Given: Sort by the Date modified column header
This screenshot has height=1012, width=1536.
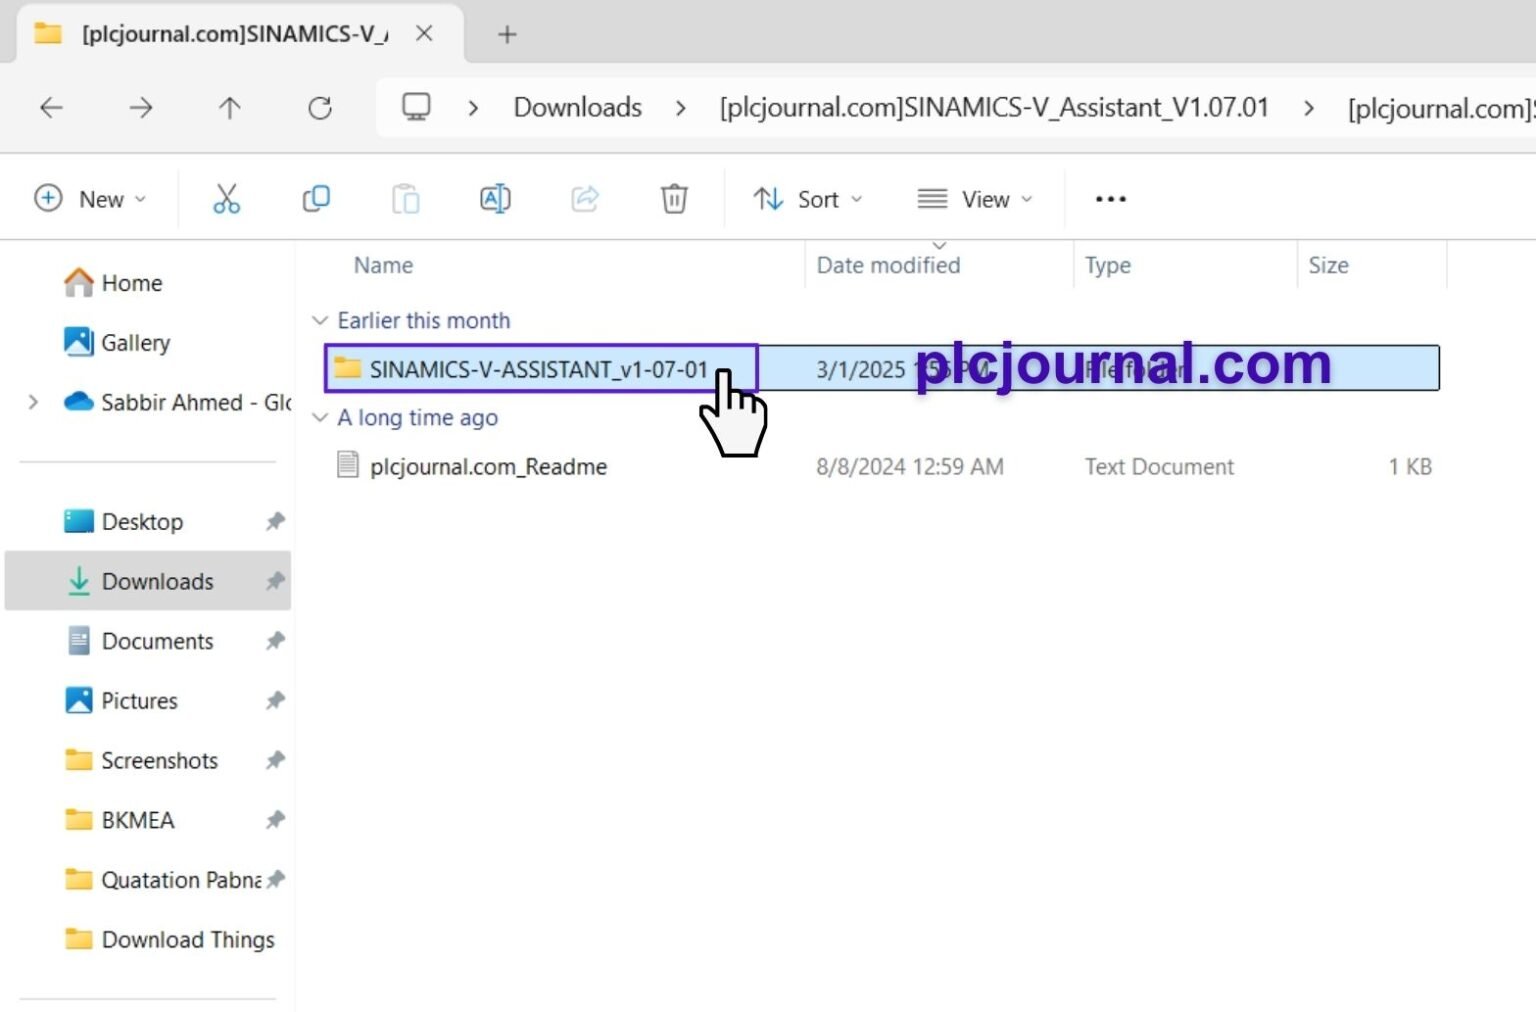Looking at the screenshot, I should point(888,266).
